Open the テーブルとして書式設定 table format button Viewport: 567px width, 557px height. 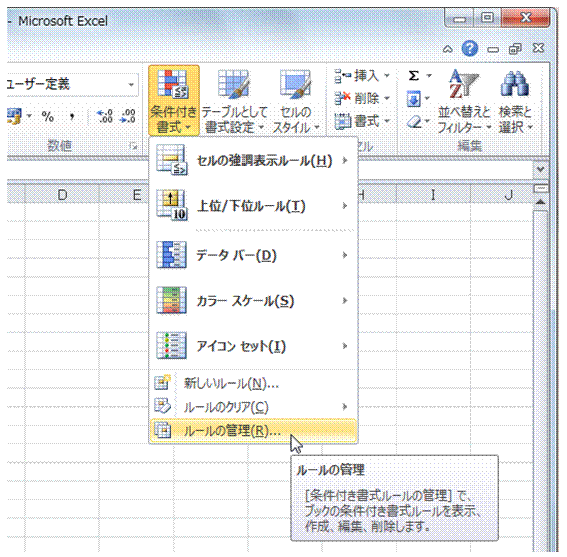(x=234, y=101)
